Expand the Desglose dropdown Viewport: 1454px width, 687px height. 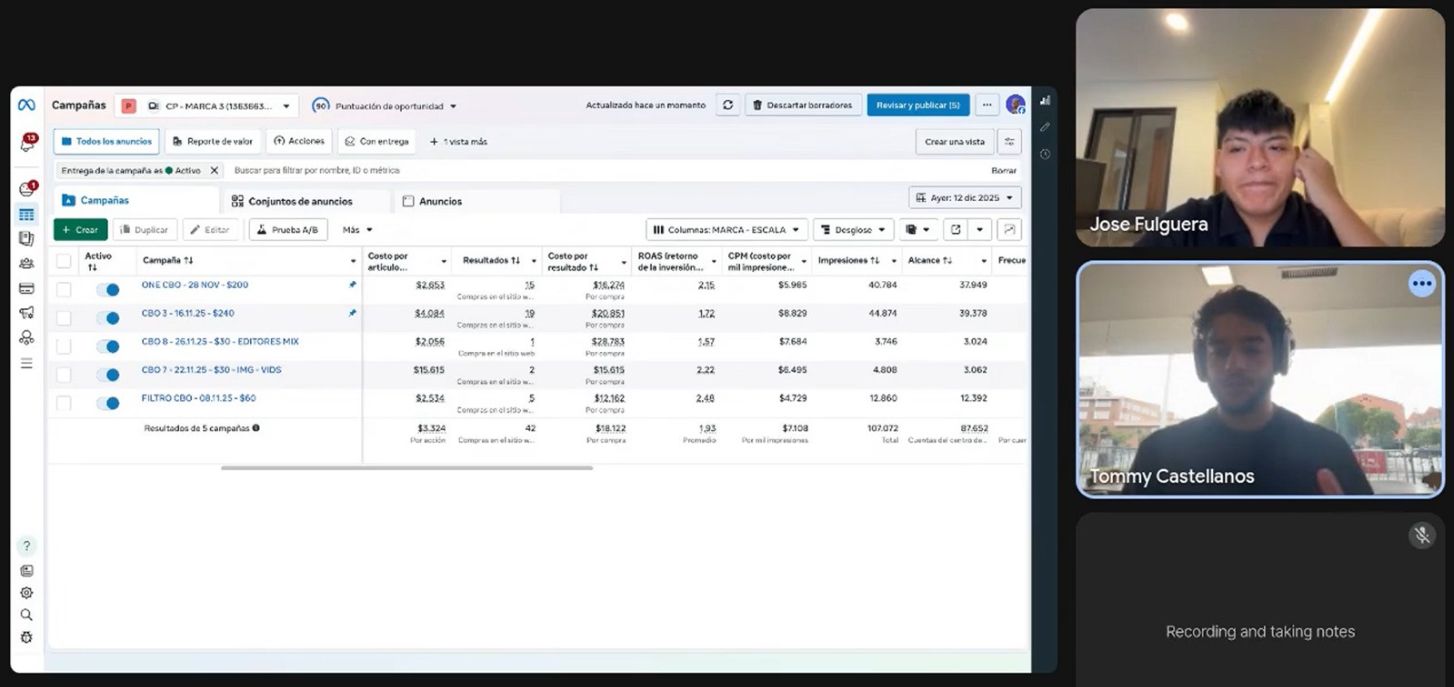pos(853,230)
